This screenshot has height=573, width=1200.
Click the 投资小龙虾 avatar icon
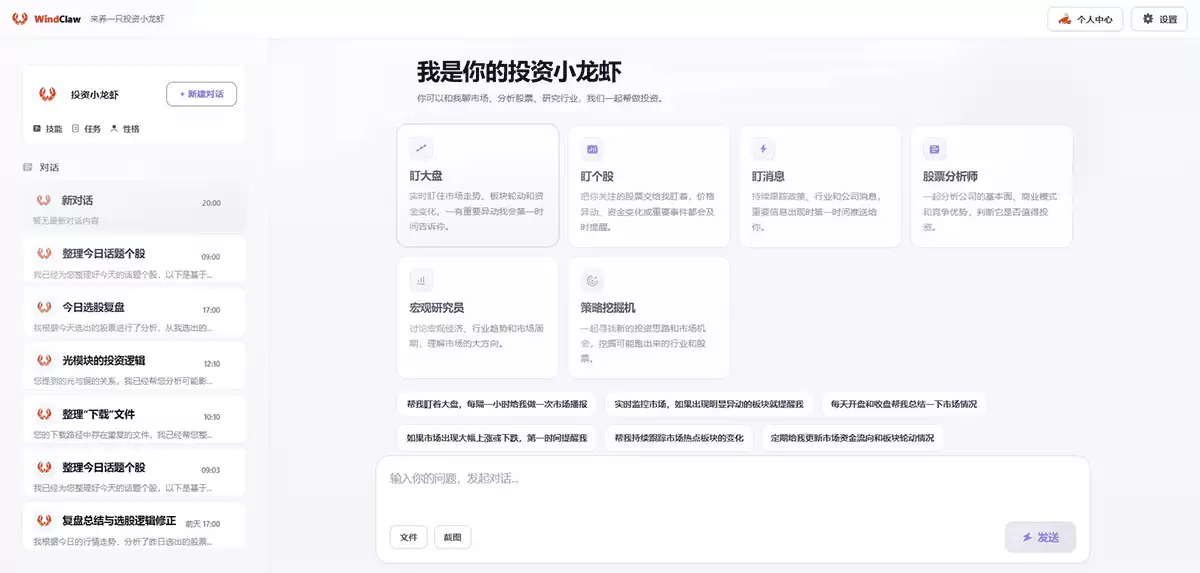(47, 94)
